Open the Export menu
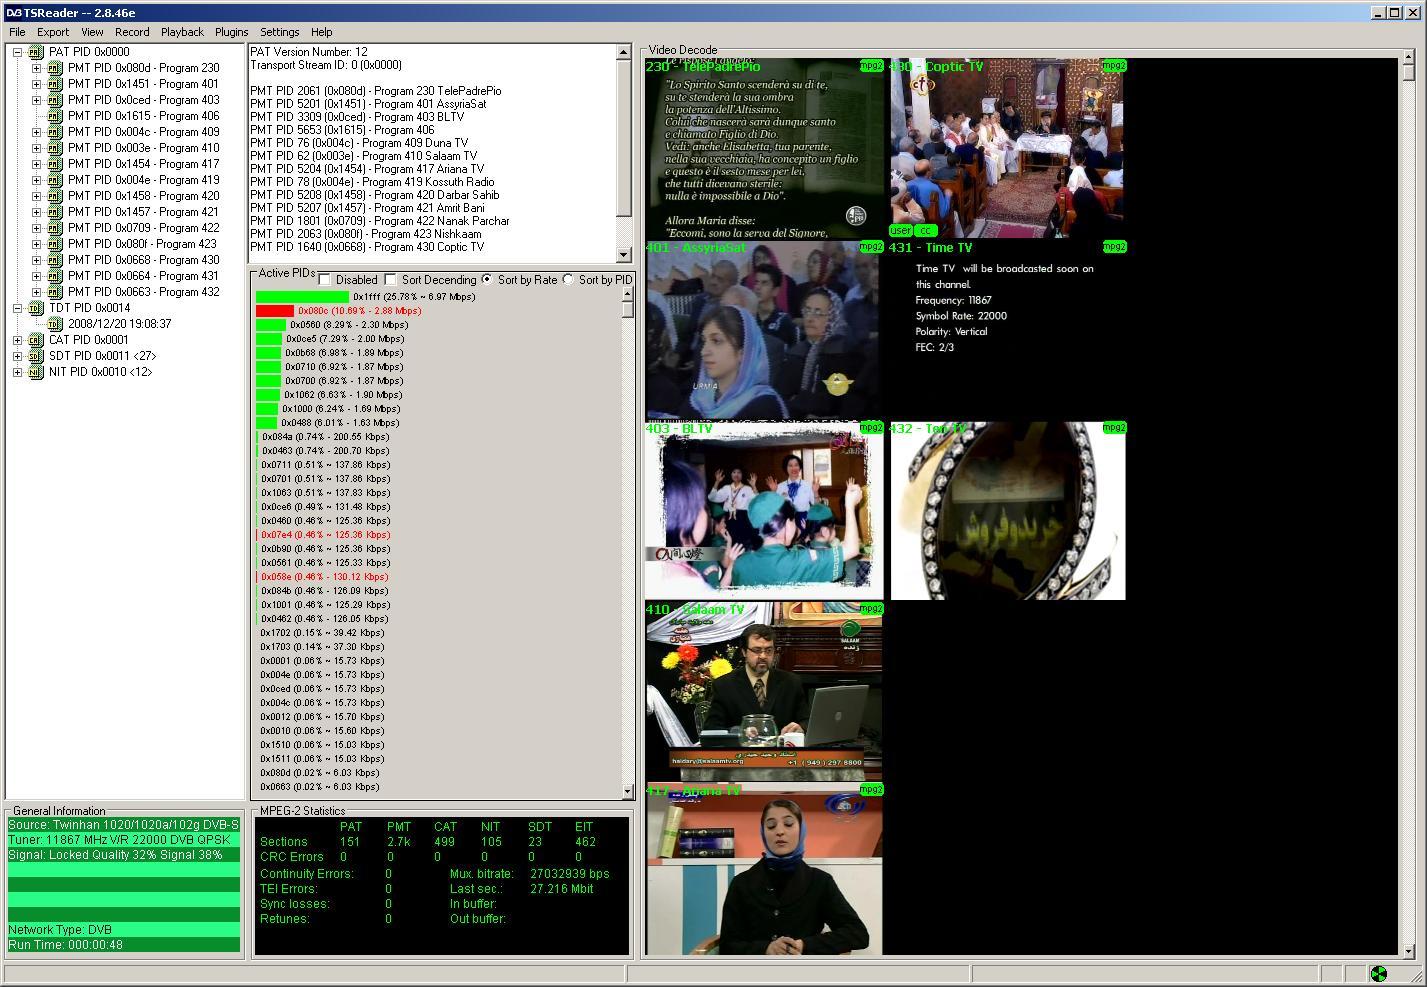 point(53,32)
